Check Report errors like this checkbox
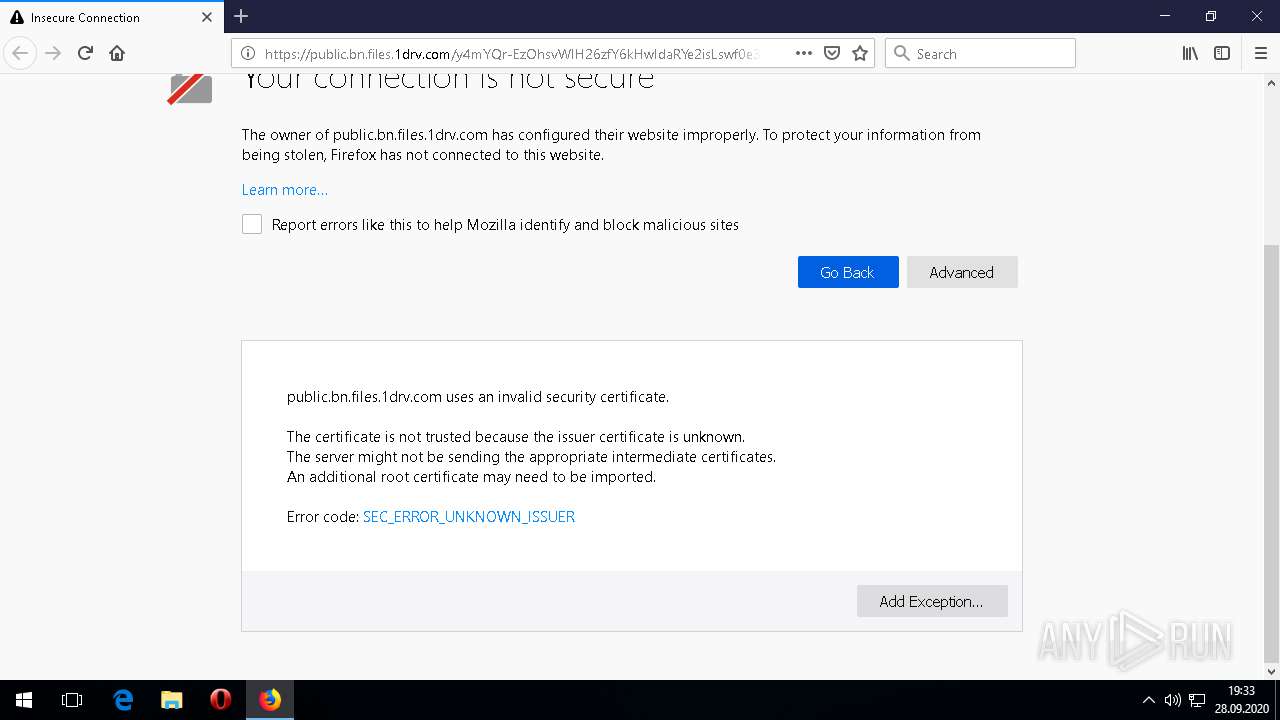Image resolution: width=1280 pixels, height=720 pixels. pos(252,225)
